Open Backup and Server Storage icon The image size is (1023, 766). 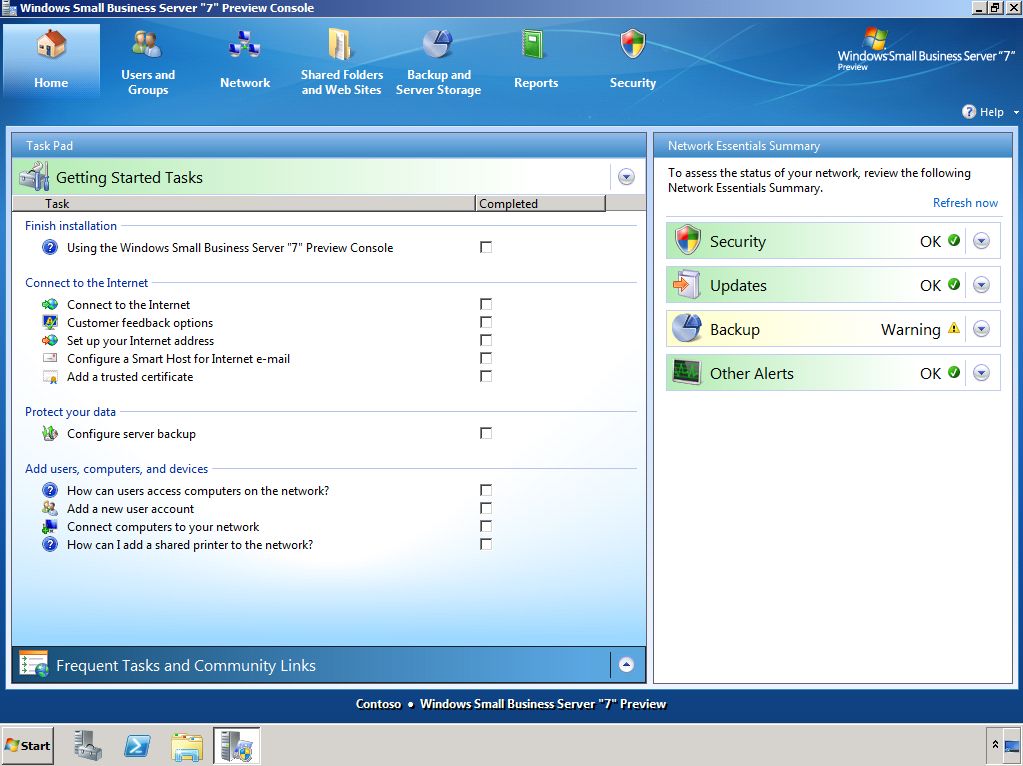click(438, 45)
